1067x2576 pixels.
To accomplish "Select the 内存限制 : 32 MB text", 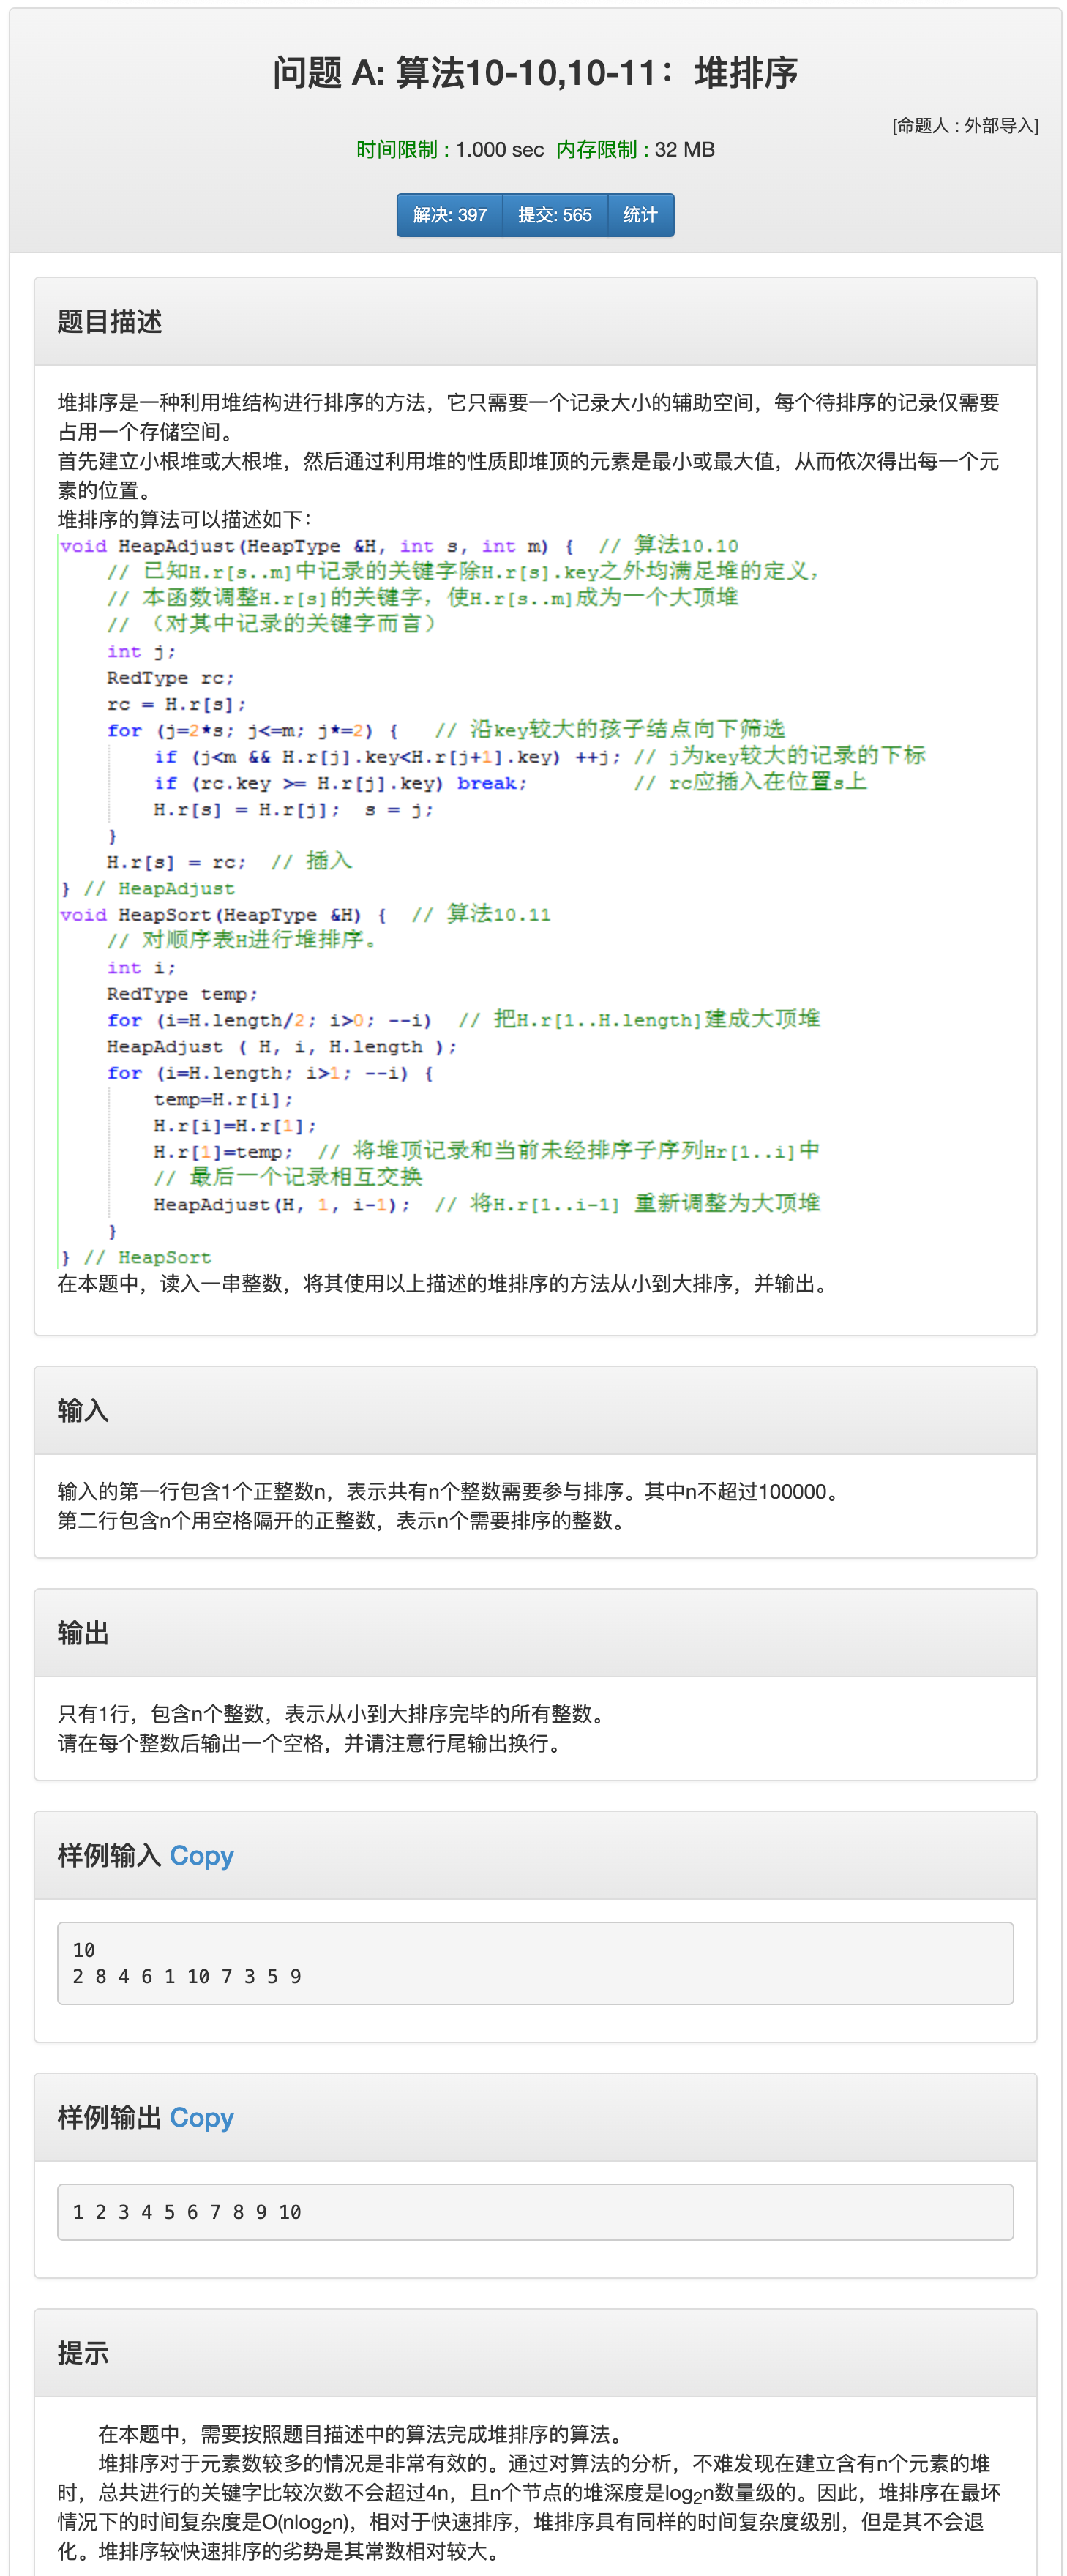I will [635, 150].
